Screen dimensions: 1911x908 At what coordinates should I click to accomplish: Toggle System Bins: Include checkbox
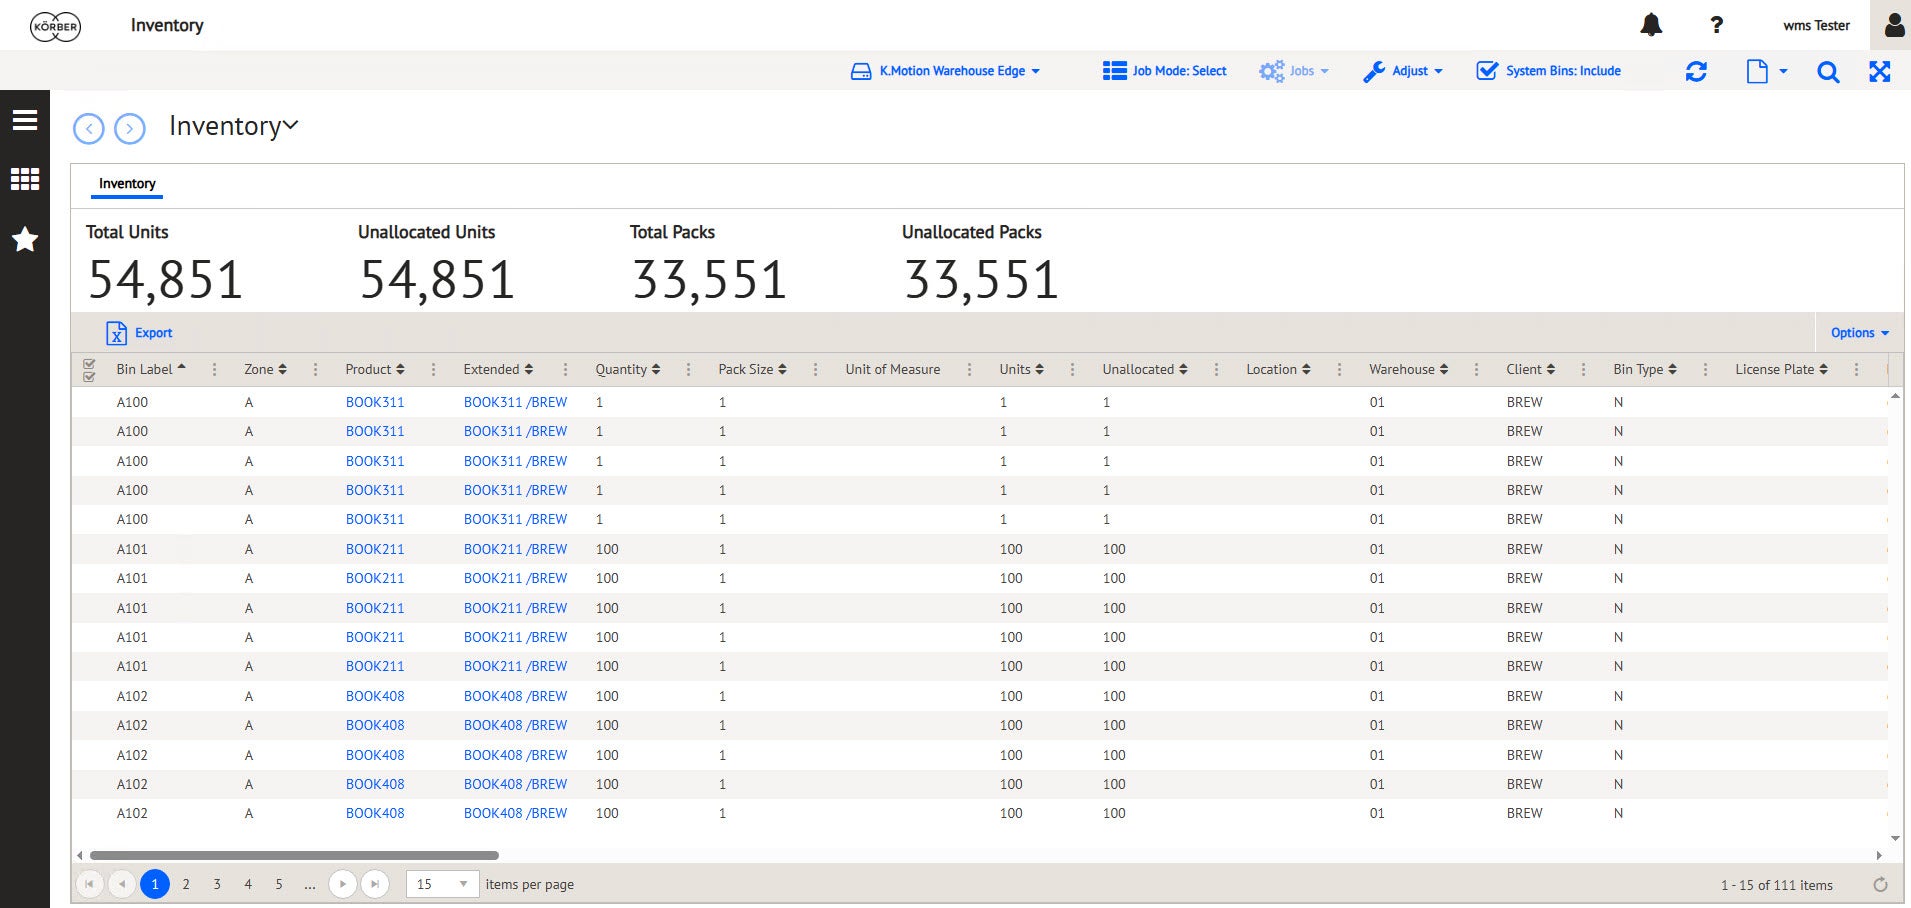[x=1549, y=71]
